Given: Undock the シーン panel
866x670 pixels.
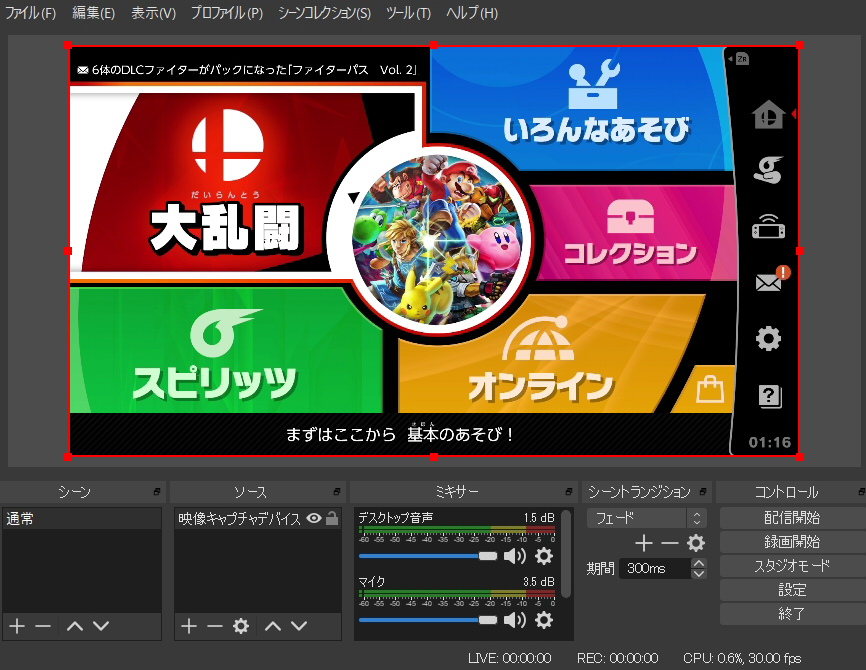Looking at the screenshot, I should 157,492.
